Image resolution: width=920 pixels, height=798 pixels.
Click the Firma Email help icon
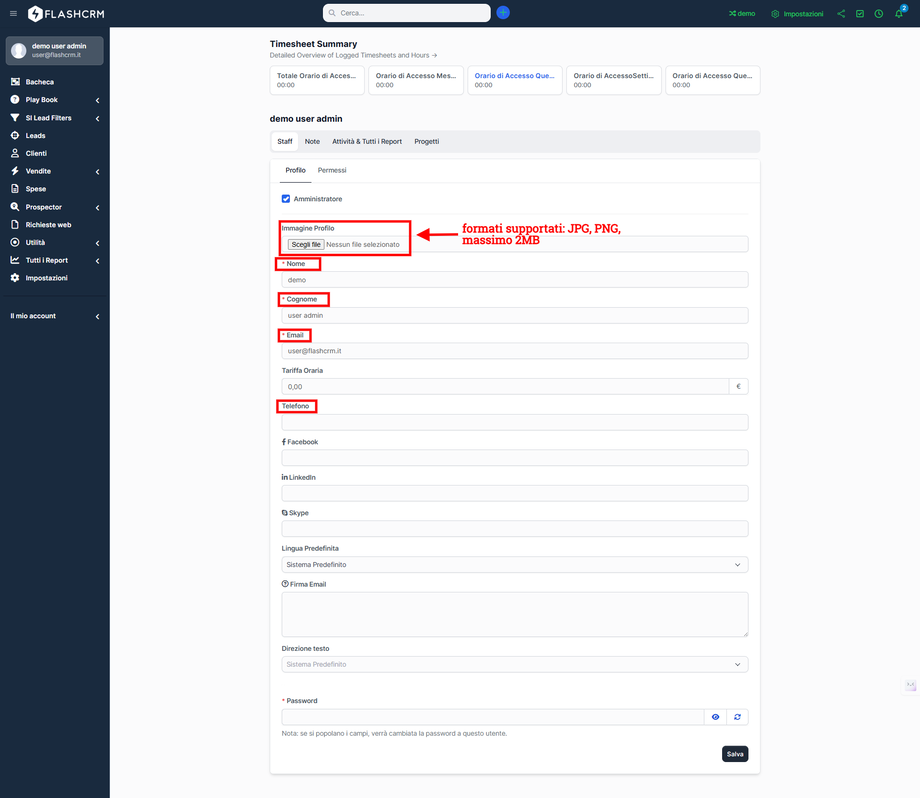285,584
